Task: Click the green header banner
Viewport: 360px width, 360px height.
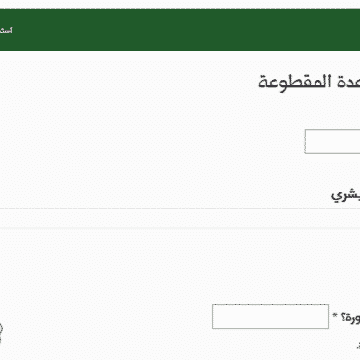Action: coord(180,30)
